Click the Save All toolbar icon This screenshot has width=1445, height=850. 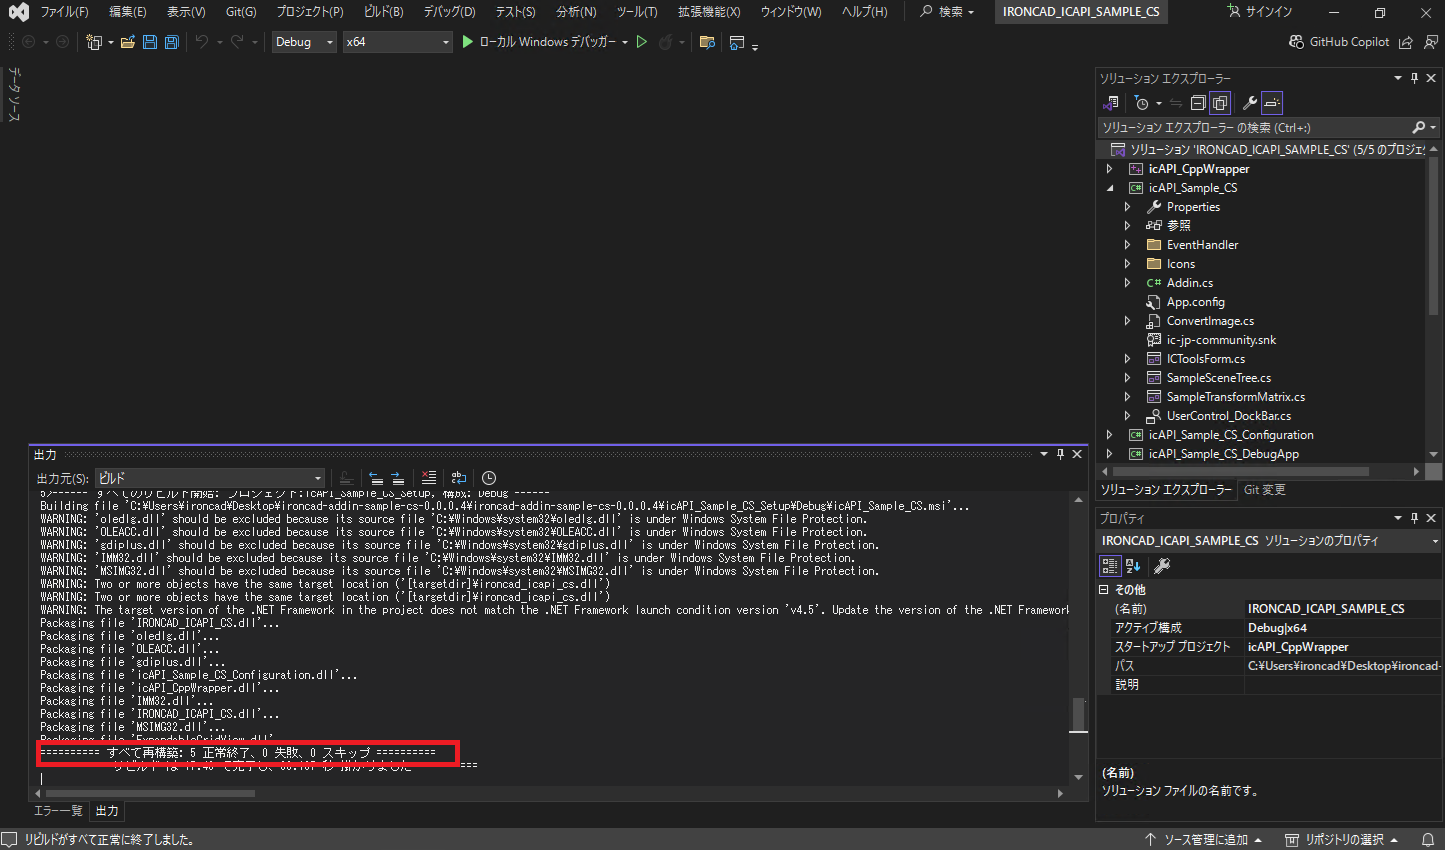point(171,42)
